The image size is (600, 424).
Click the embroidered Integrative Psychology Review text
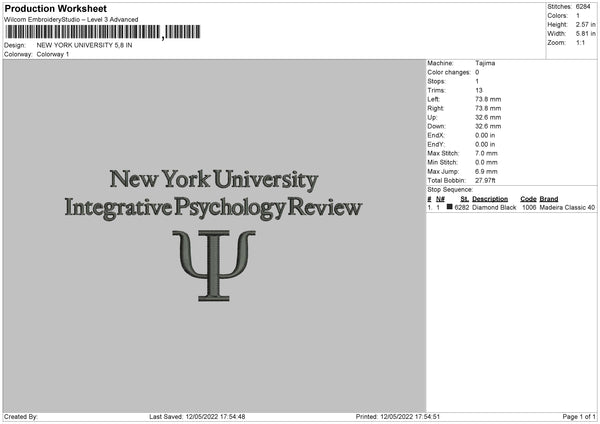pos(213,208)
